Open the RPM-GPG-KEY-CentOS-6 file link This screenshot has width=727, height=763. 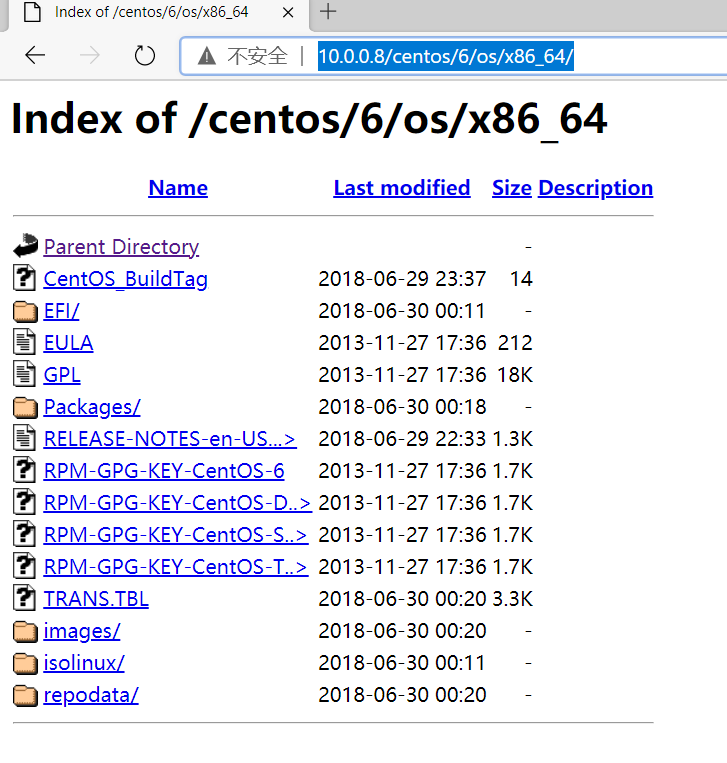click(164, 471)
